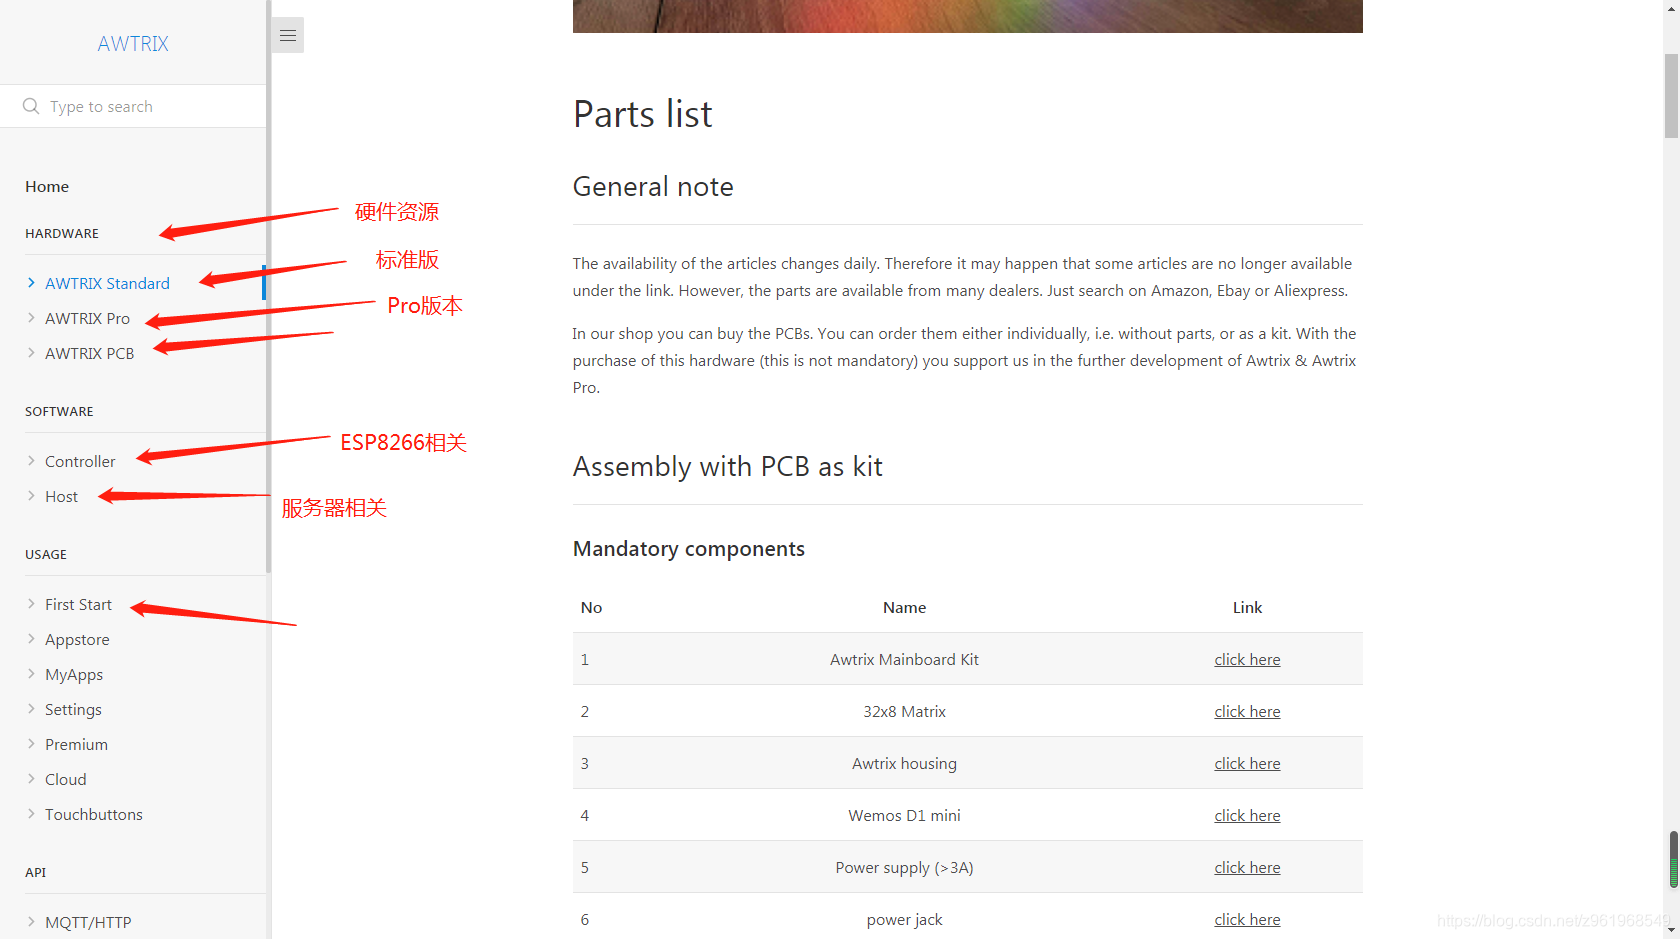
Task: Open the Settings page
Action: (x=73, y=709)
